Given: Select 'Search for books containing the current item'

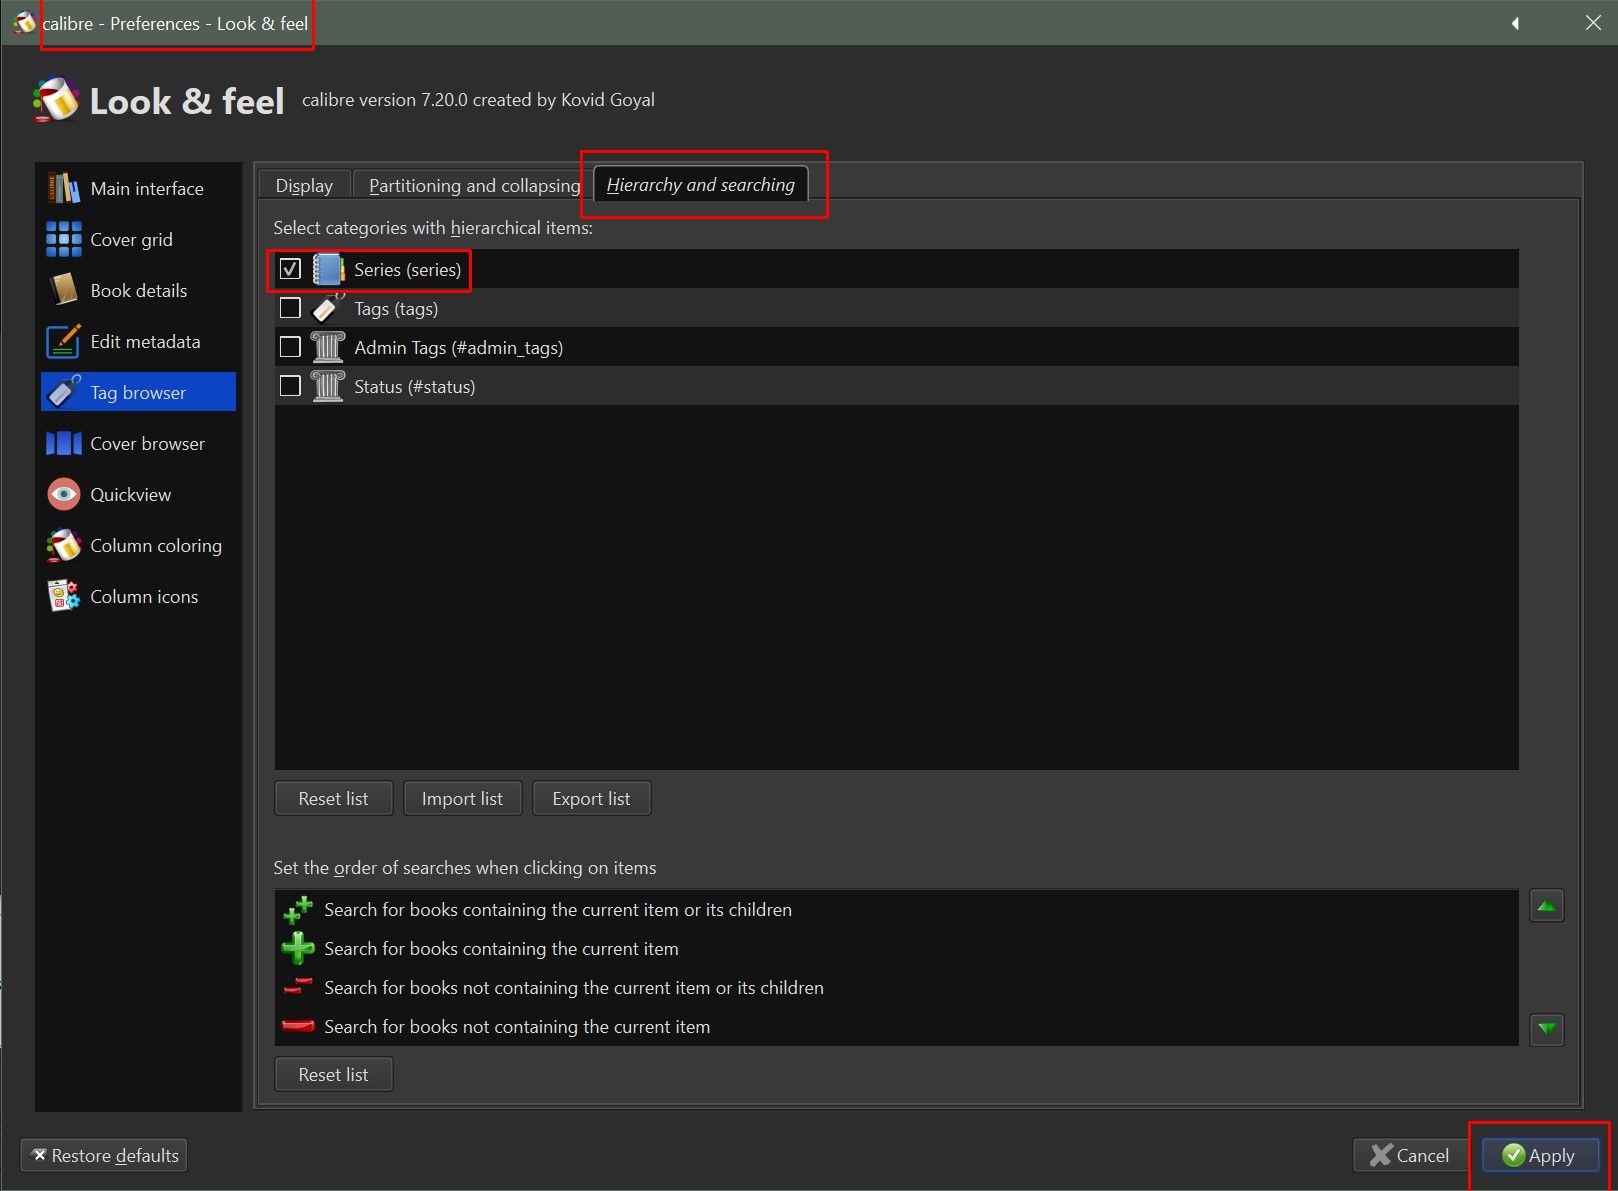Looking at the screenshot, I should (501, 948).
